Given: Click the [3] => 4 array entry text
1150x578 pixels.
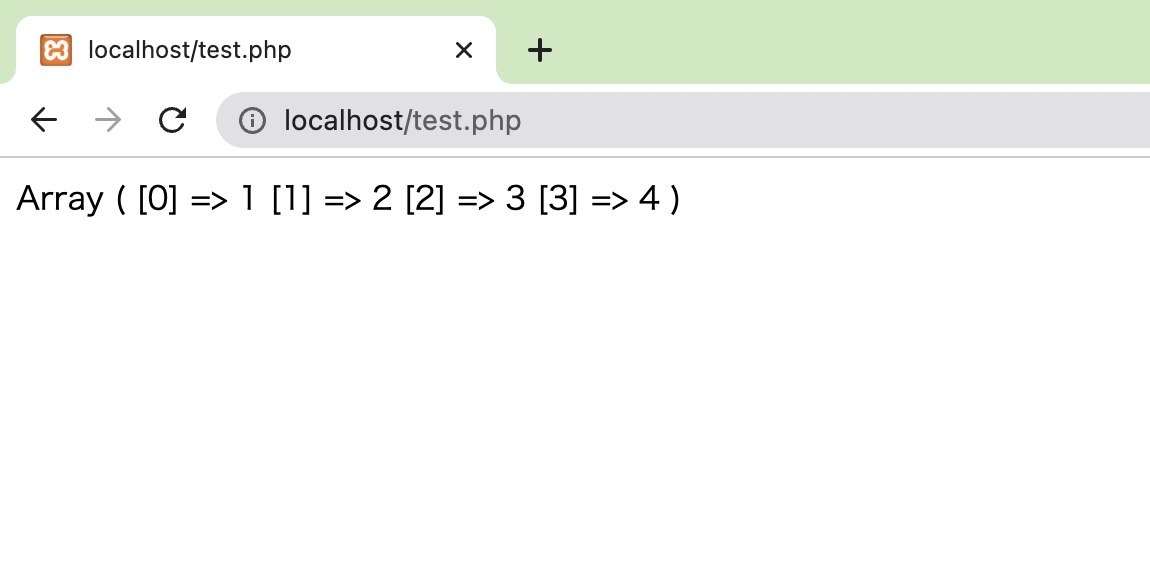Looking at the screenshot, I should (599, 198).
